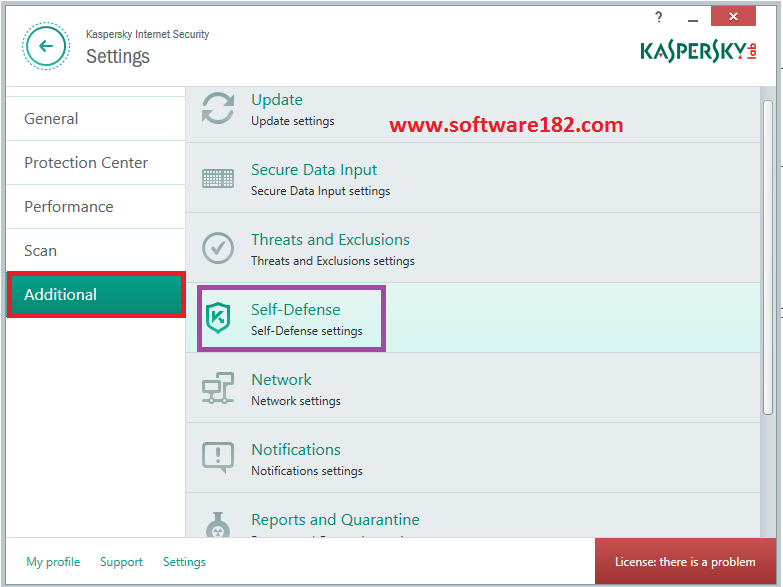The height and width of the screenshot is (587, 783).
Task: Click the Network computers icon
Action: (x=218, y=388)
